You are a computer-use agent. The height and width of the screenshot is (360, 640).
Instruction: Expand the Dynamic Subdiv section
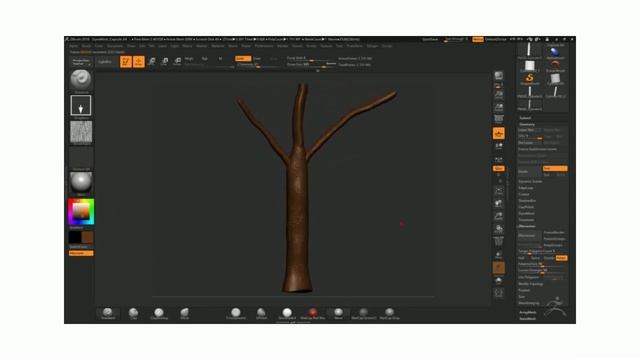coord(530,182)
